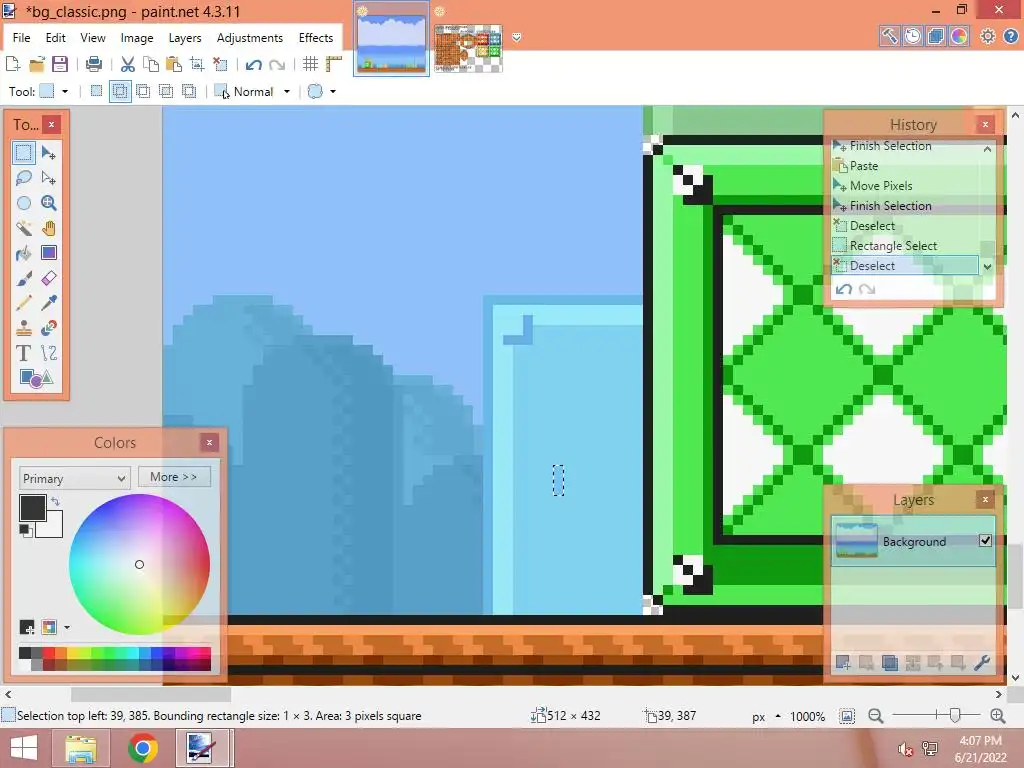Open the Adjustments menu
The height and width of the screenshot is (768, 1024).
249,38
